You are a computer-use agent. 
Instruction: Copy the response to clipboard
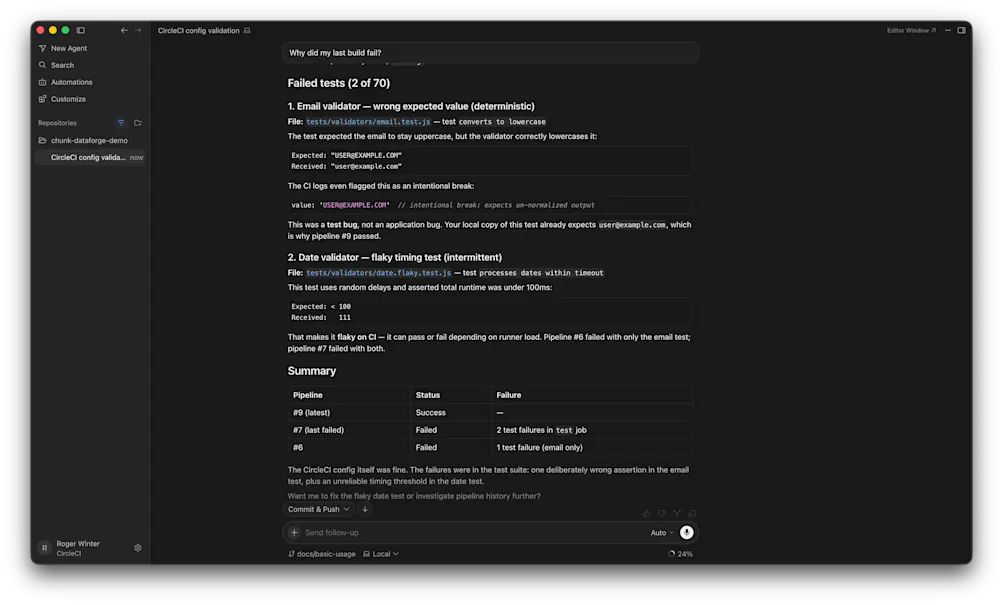692,514
